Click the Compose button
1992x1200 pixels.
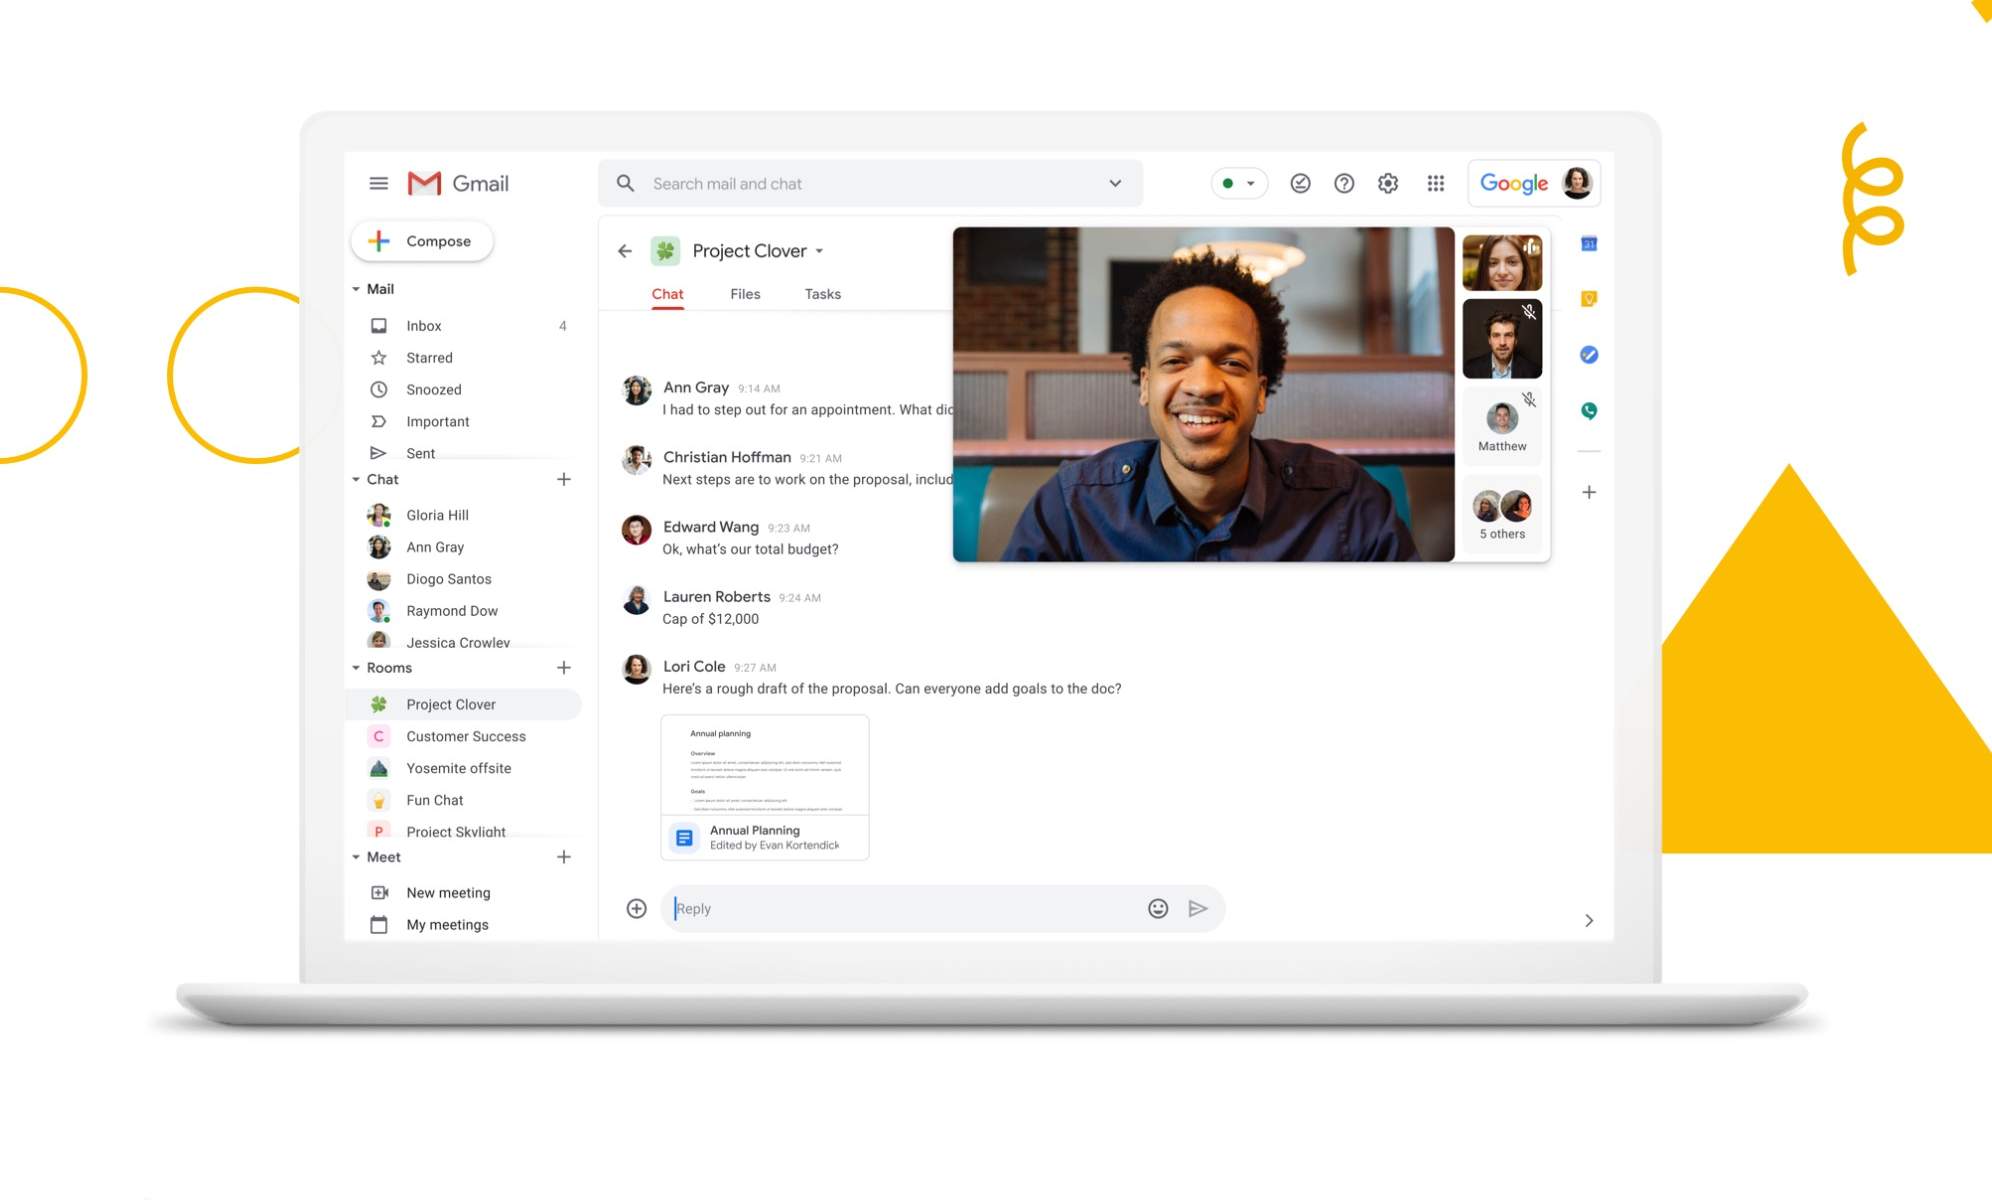(422, 241)
